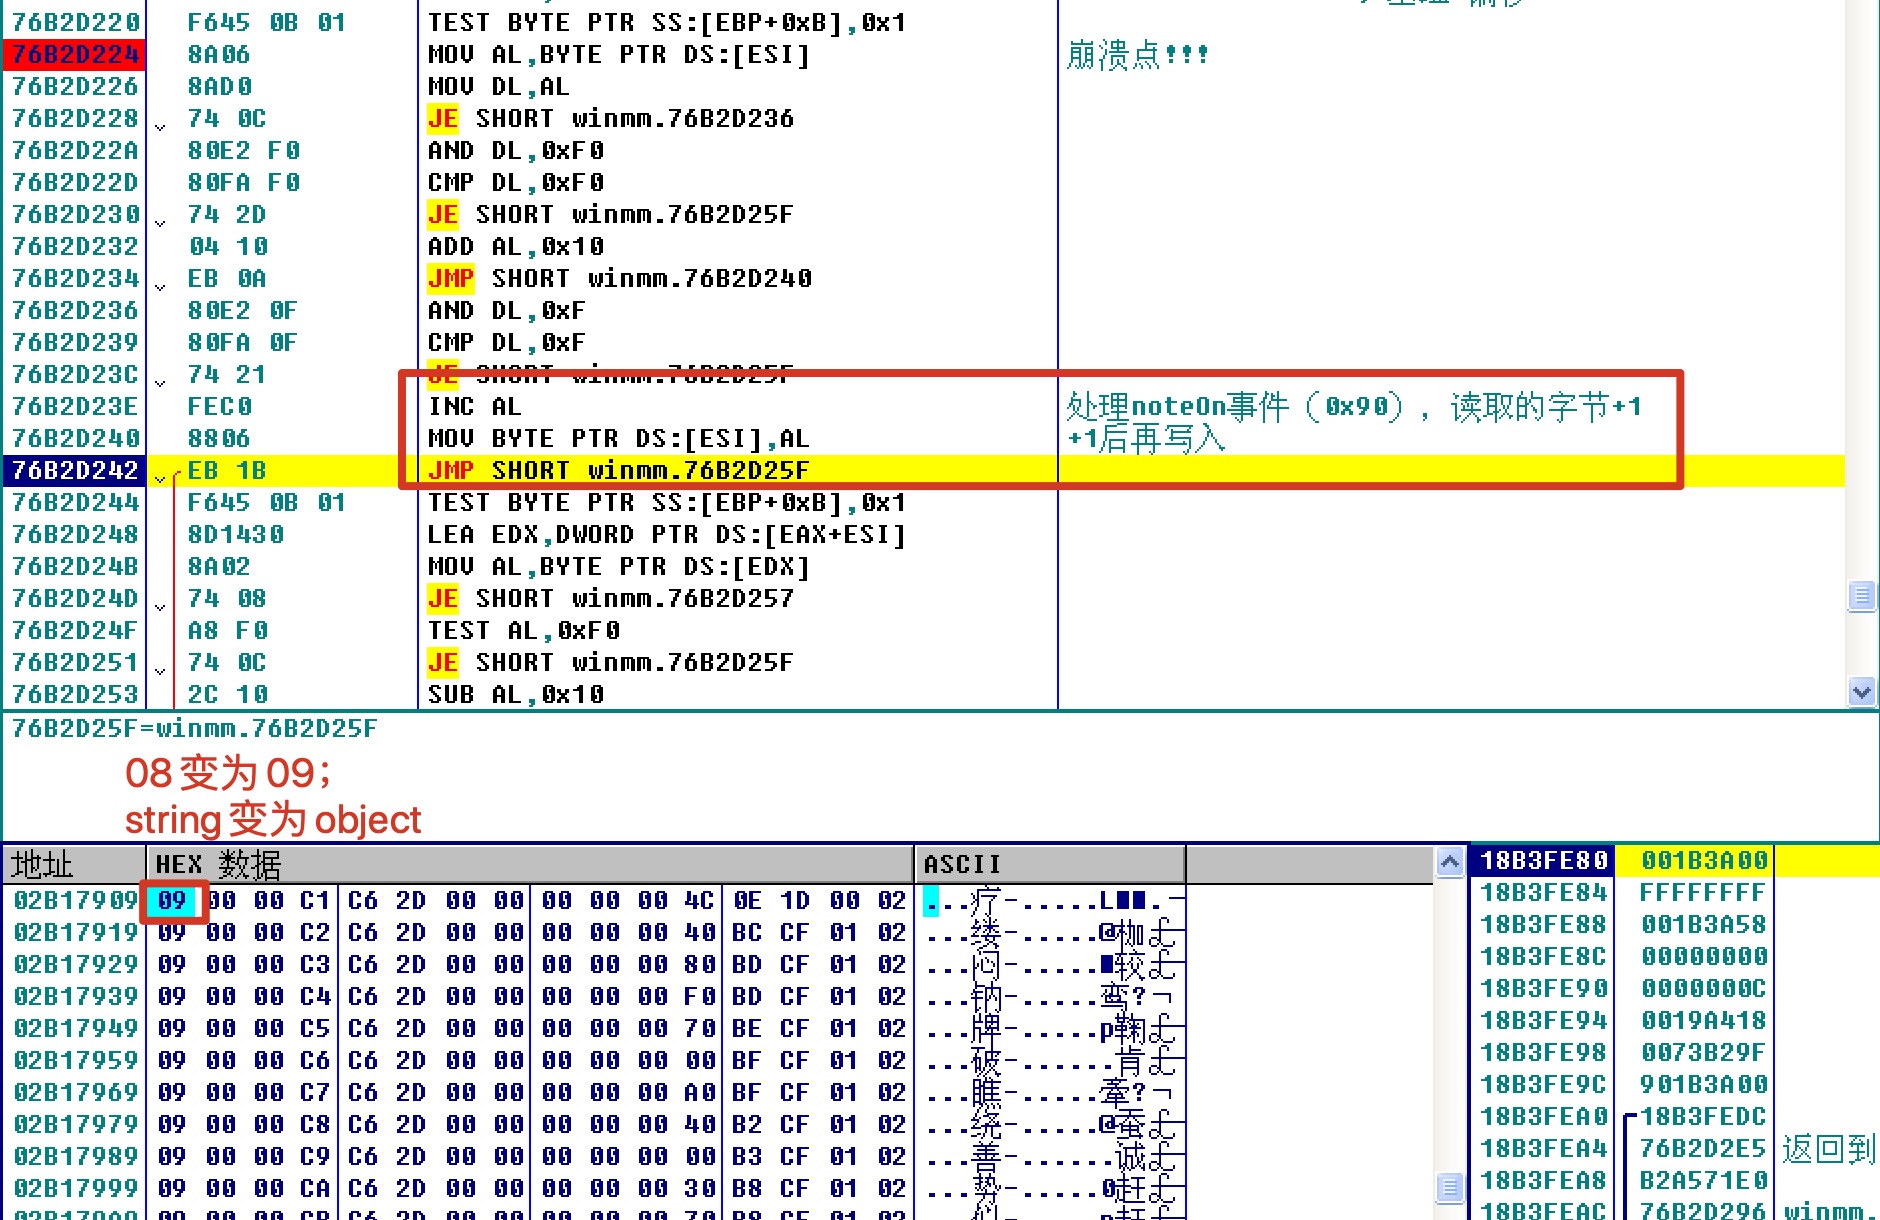The image size is (1880, 1220).
Task: Select MOV AL,BYTE PTR DS:[EDX] instruction
Action: pos(618,567)
